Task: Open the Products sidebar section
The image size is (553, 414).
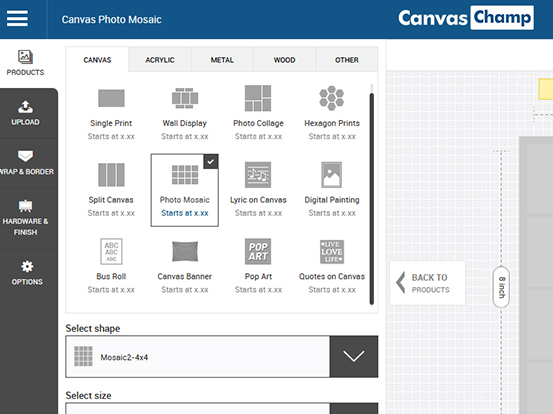Action: [25, 63]
